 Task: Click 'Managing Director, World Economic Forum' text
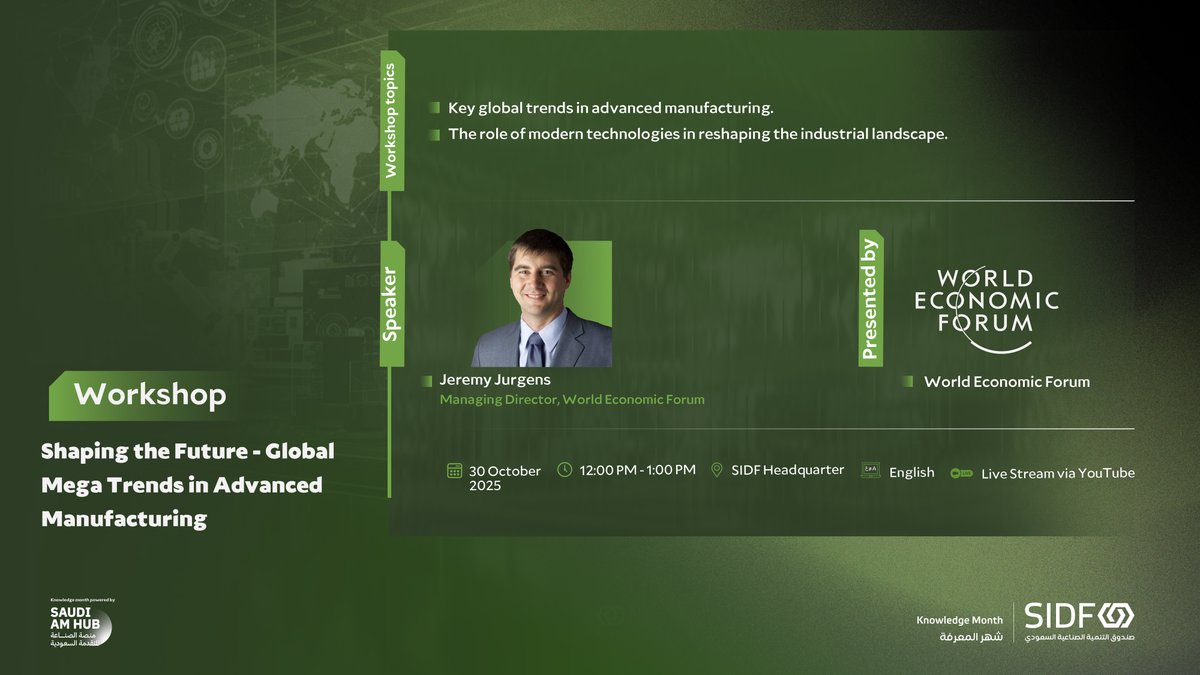pyautogui.click(x=572, y=399)
